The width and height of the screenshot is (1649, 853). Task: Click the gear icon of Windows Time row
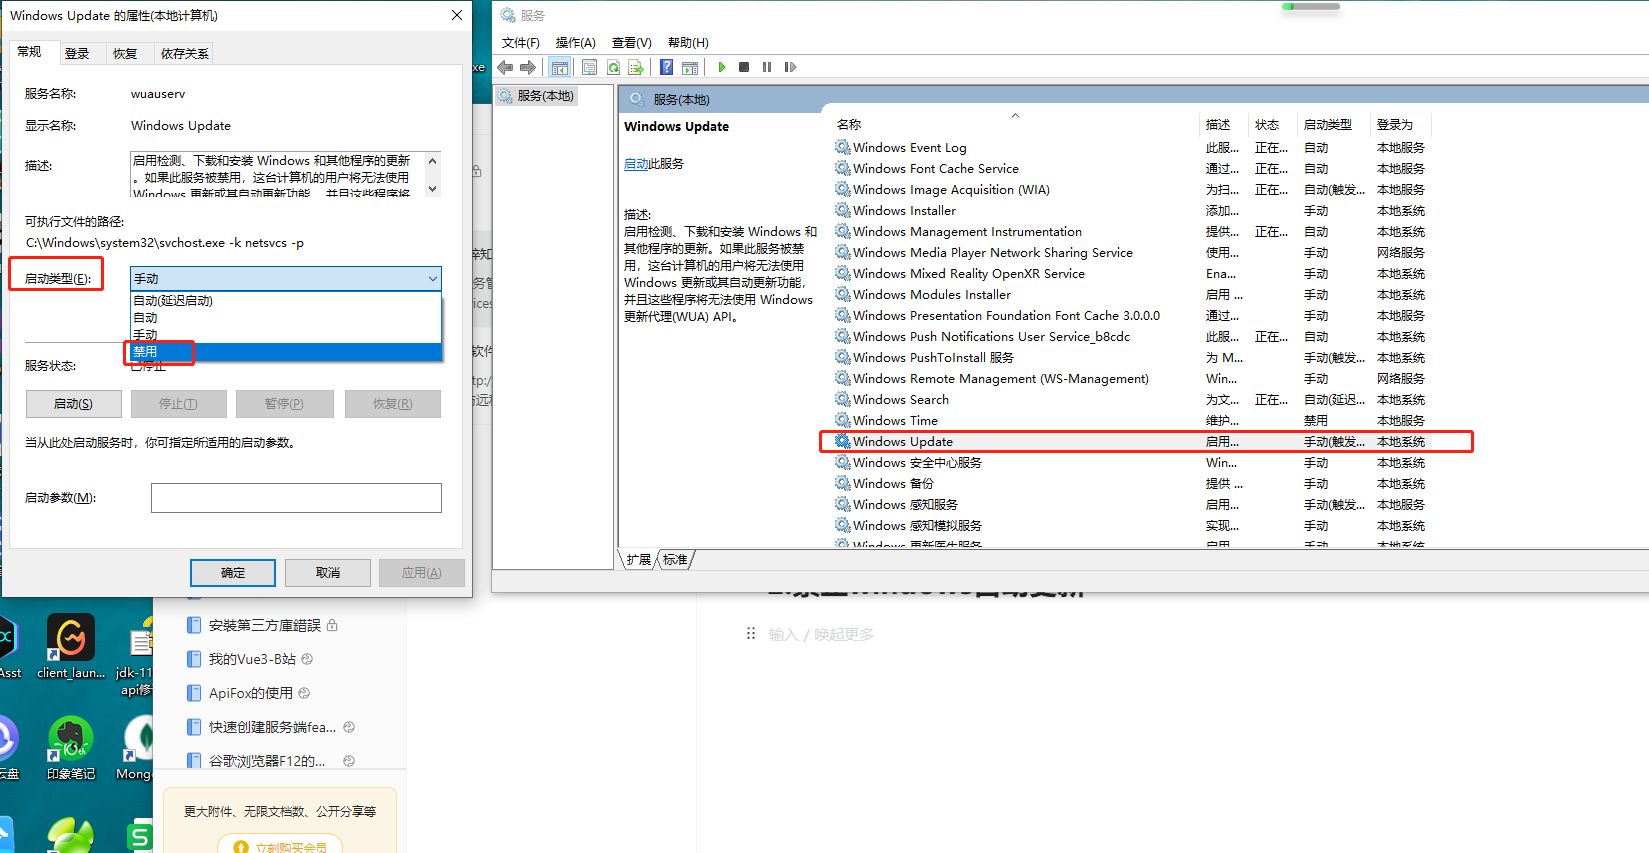[843, 420]
